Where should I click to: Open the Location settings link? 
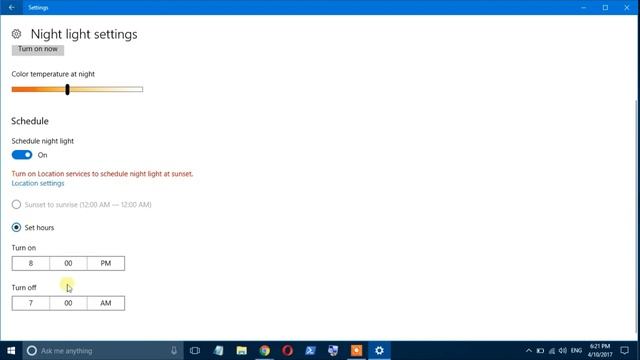coord(38,183)
